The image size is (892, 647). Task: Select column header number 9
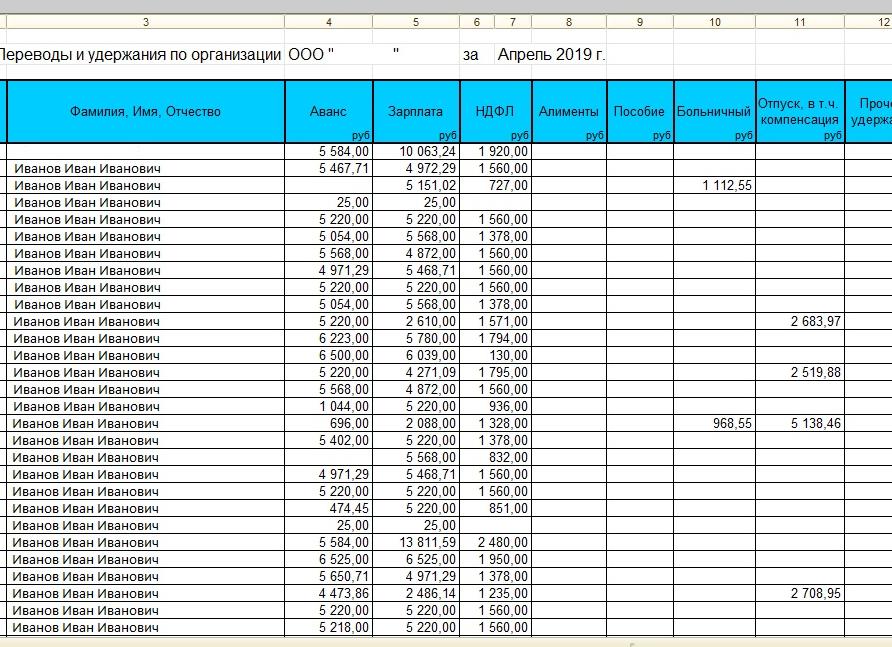point(640,22)
